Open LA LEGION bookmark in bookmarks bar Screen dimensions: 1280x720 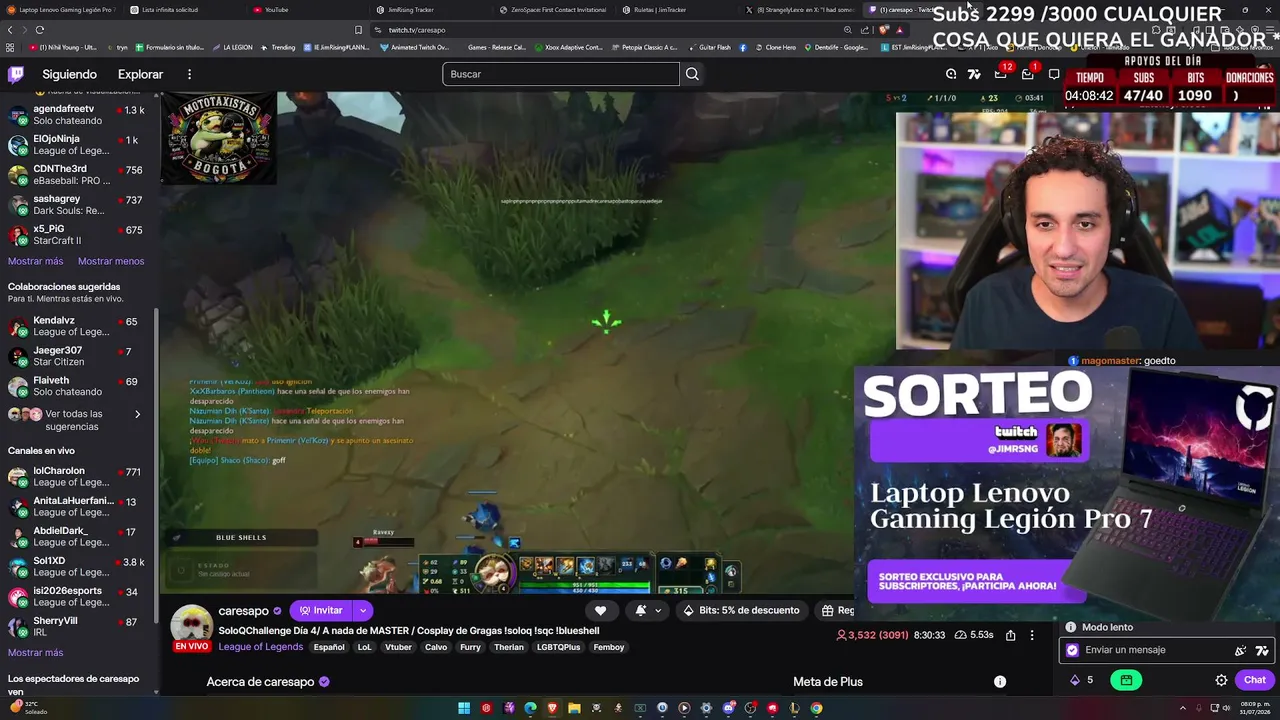coord(233,47)
